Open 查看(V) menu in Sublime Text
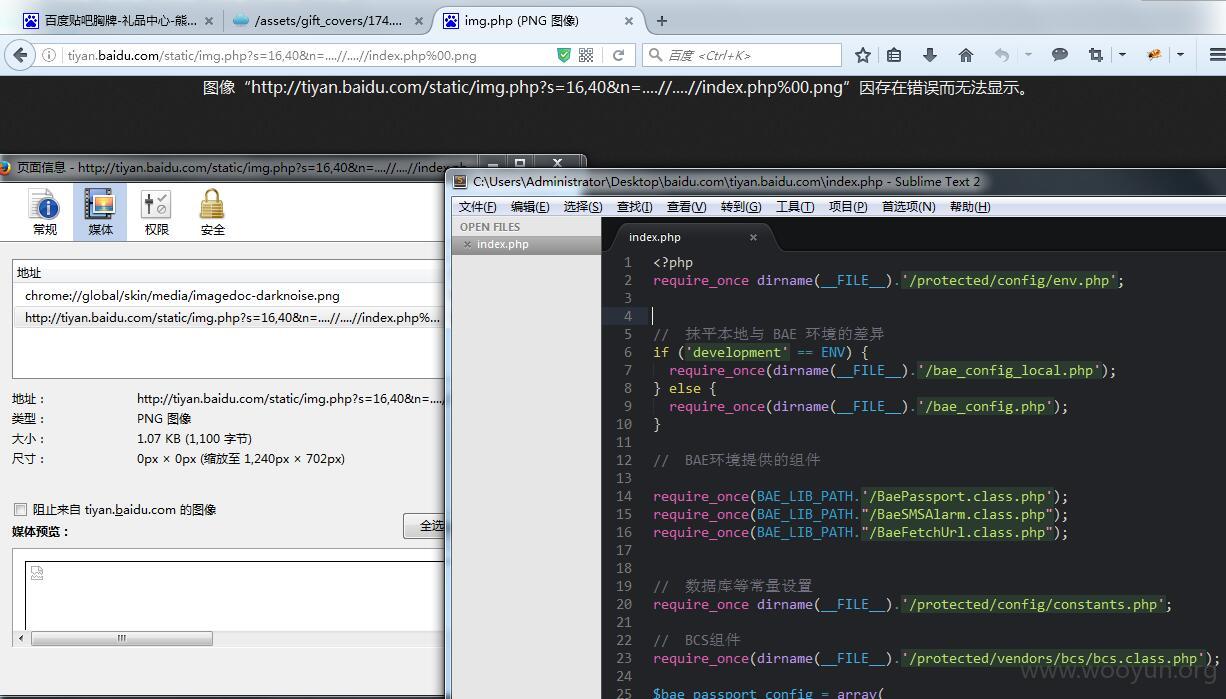Image resolution: width=1226 pixels, height=699 pixels. coord(686,207)
